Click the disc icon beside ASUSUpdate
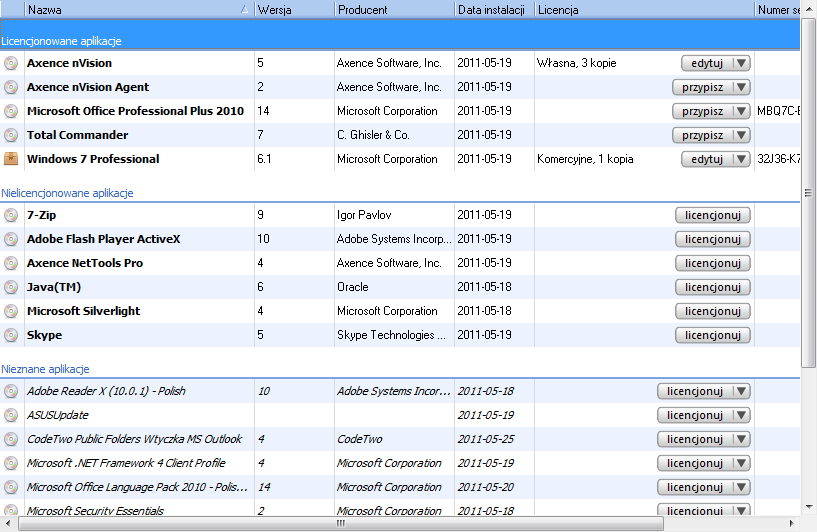The image size is (817, 532). point(11,415)
